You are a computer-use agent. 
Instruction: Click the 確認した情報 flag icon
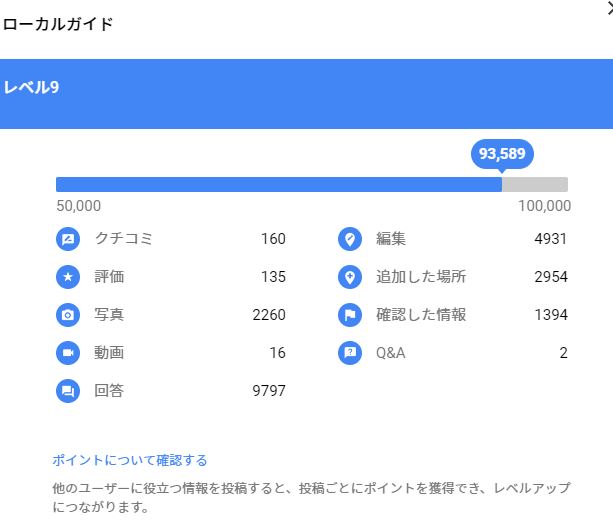click(349, 315)
